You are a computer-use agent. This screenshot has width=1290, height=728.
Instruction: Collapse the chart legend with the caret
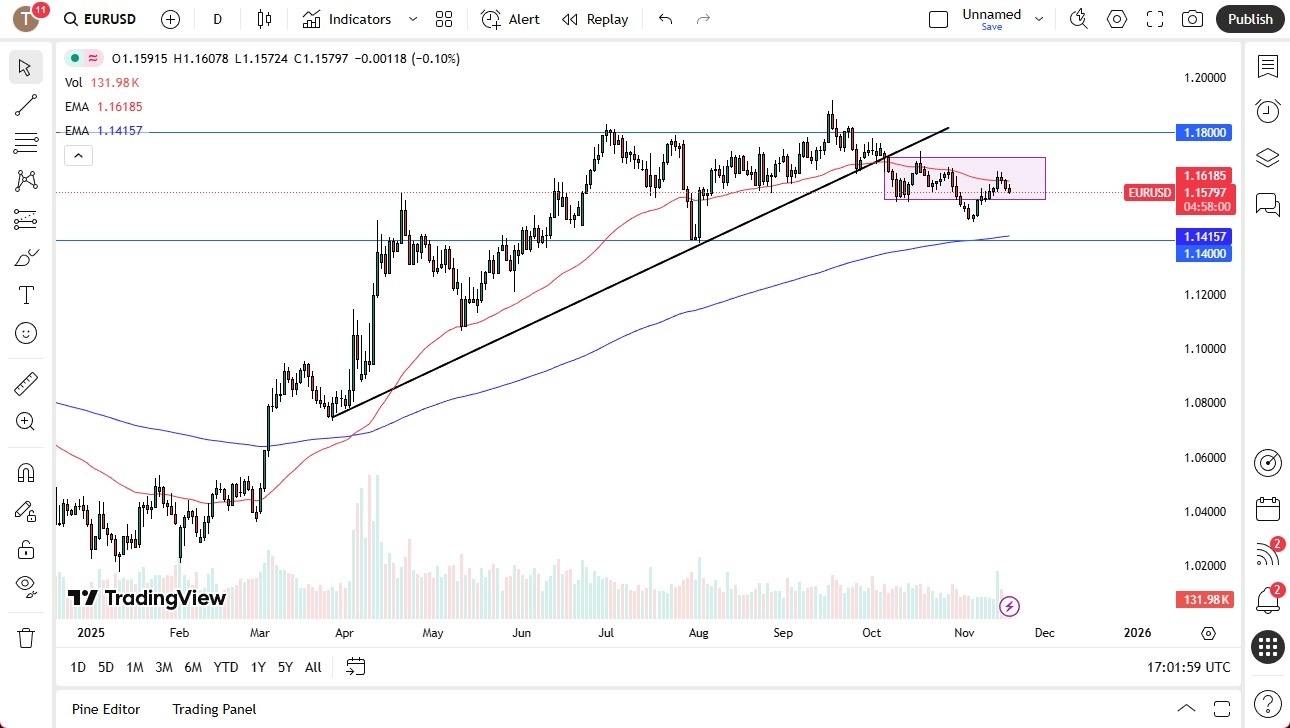[78, 155]
